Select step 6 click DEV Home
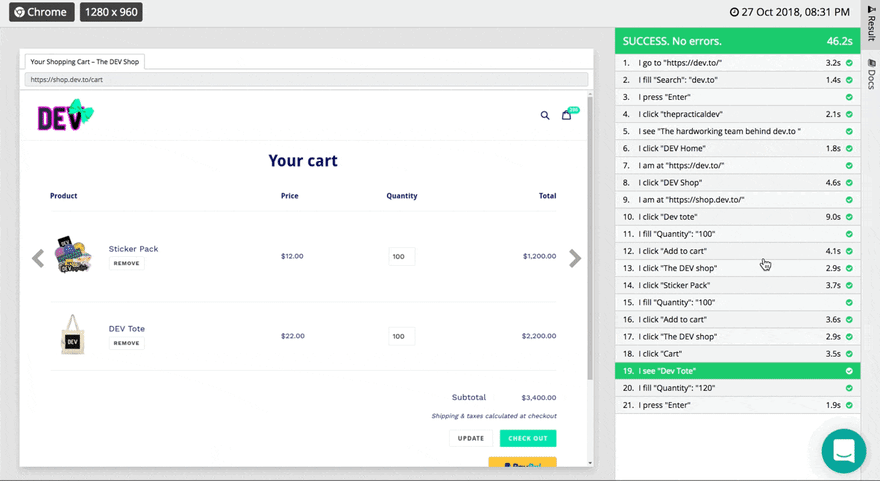 tap(737, 148)
